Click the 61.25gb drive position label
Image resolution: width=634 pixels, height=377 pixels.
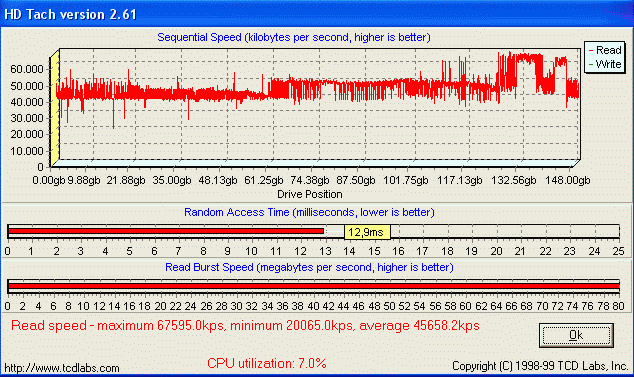click(264, 180)
